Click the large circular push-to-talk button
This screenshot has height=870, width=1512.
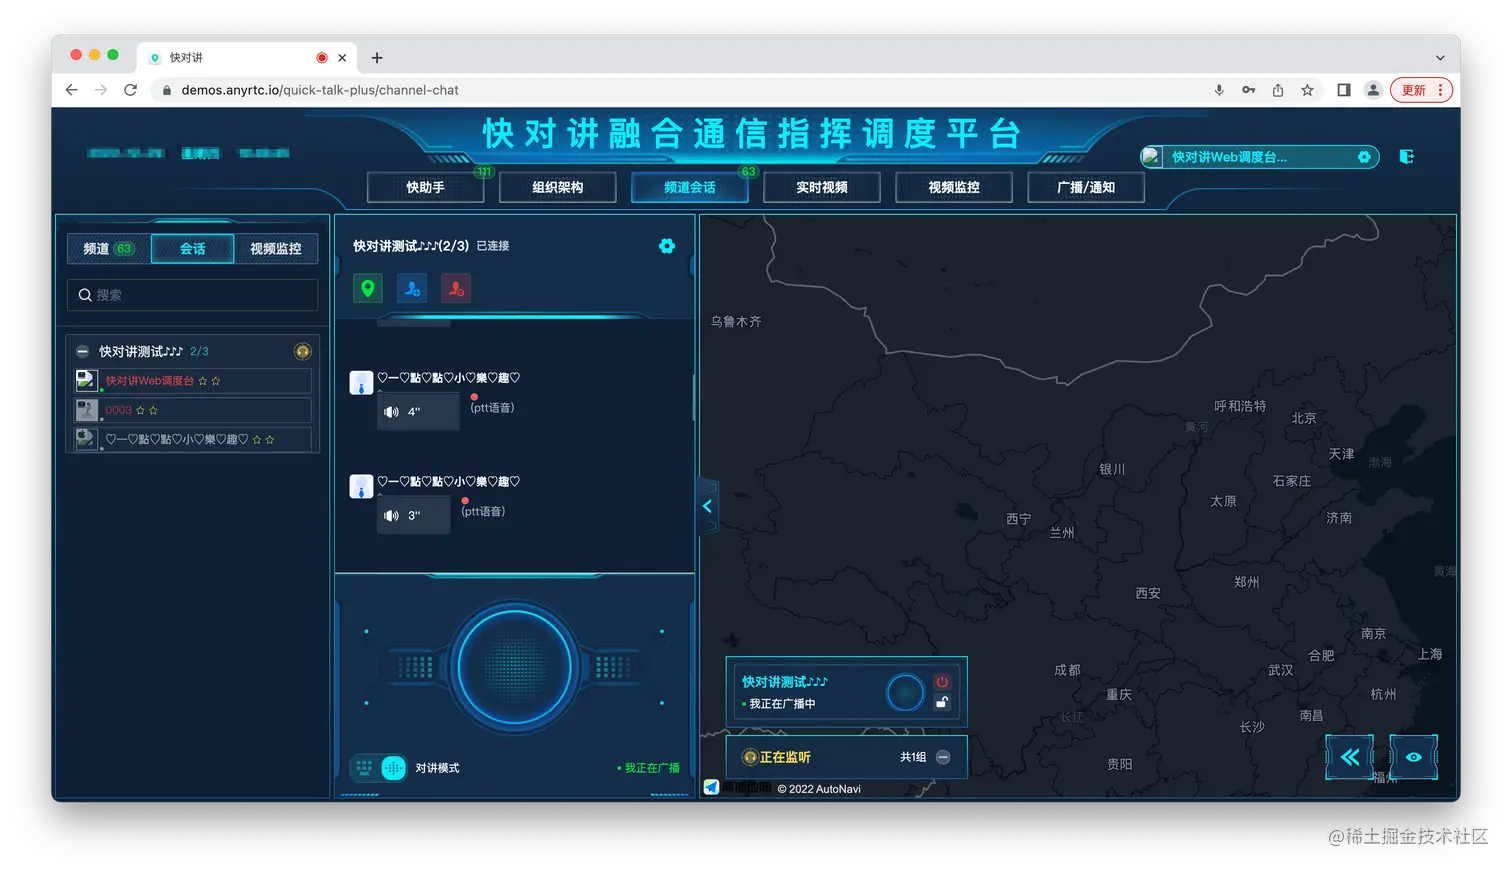[514, 666]
